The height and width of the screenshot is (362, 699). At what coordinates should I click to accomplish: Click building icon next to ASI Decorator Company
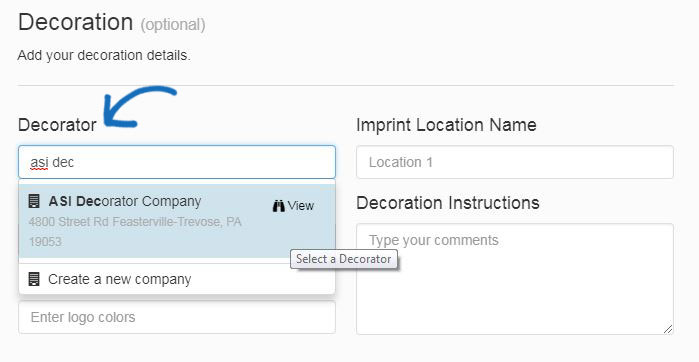click(x=34, y=201)
